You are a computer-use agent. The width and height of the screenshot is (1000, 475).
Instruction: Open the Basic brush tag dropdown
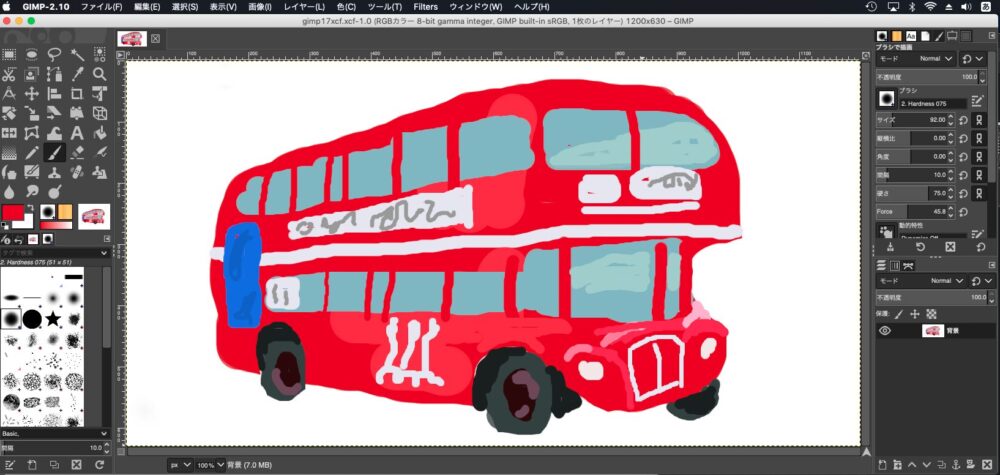55,435
